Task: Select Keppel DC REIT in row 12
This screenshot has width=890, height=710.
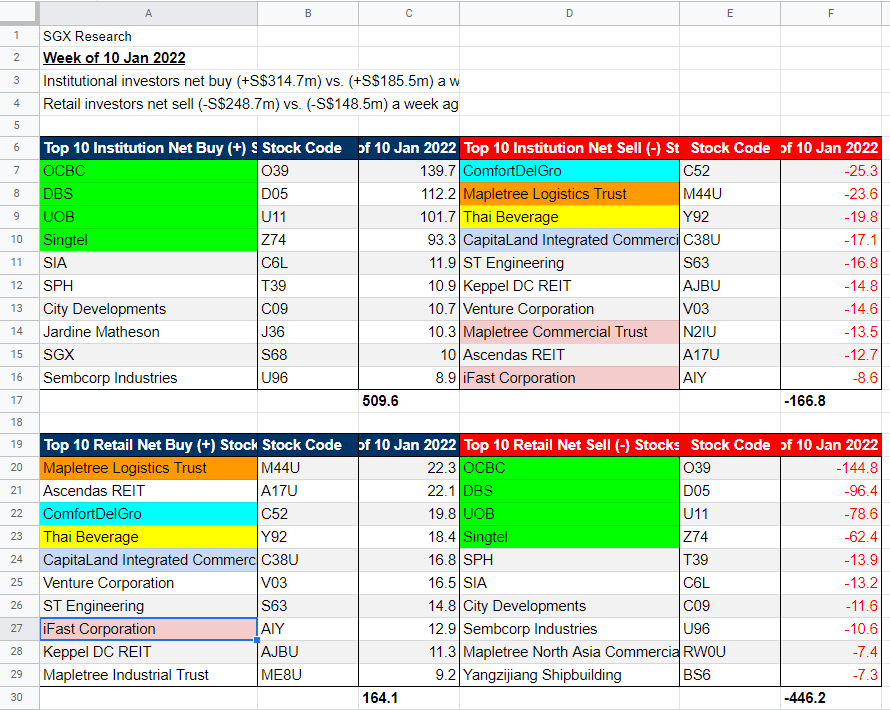Action: (x=569, y=286)
